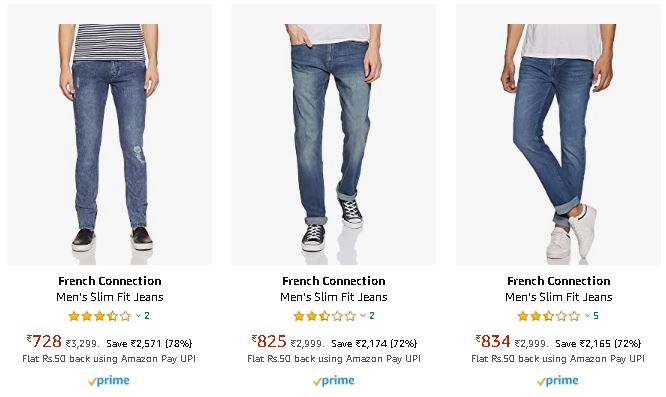Click the ₹834 price

tap(493, 341)
